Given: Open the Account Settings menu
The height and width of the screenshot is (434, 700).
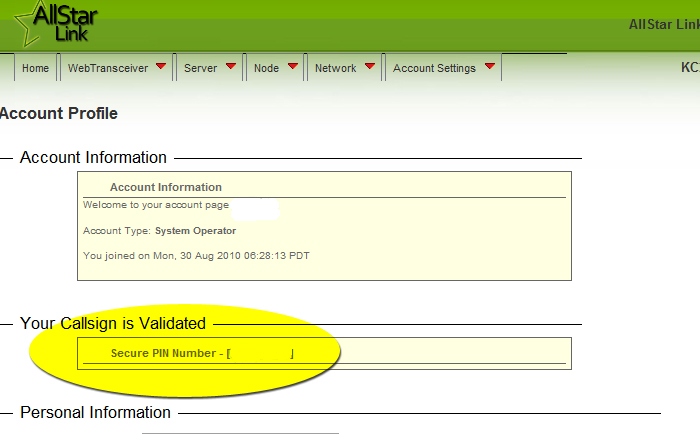Looking at the screenshot, I should pyautogui.click(x=434, y=68).
